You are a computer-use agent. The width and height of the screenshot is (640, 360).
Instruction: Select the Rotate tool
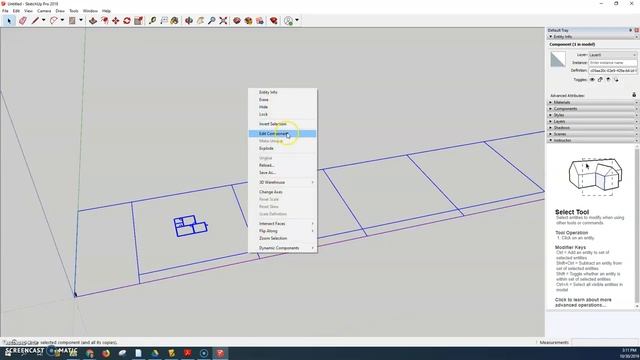127,20
